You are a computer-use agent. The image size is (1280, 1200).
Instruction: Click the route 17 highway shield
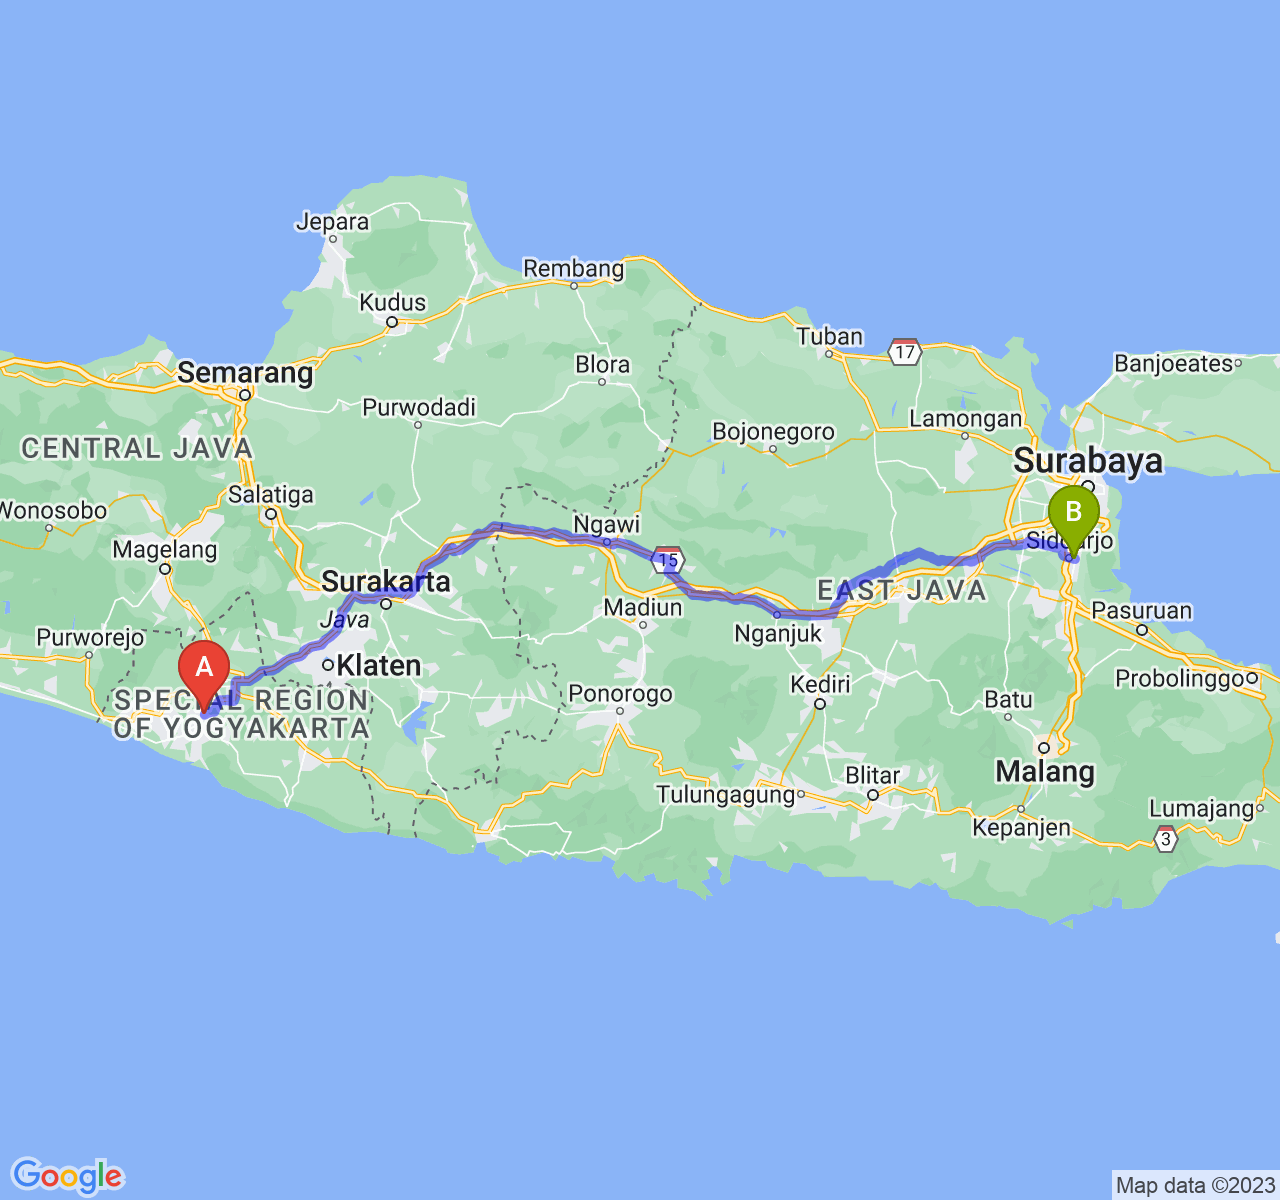904,351
